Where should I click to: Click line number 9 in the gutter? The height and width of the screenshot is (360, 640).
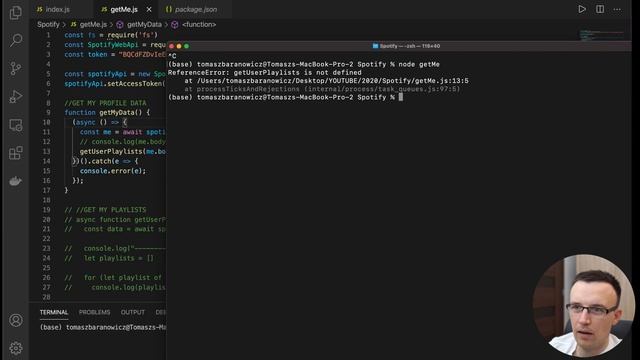[x=48, y=112]
